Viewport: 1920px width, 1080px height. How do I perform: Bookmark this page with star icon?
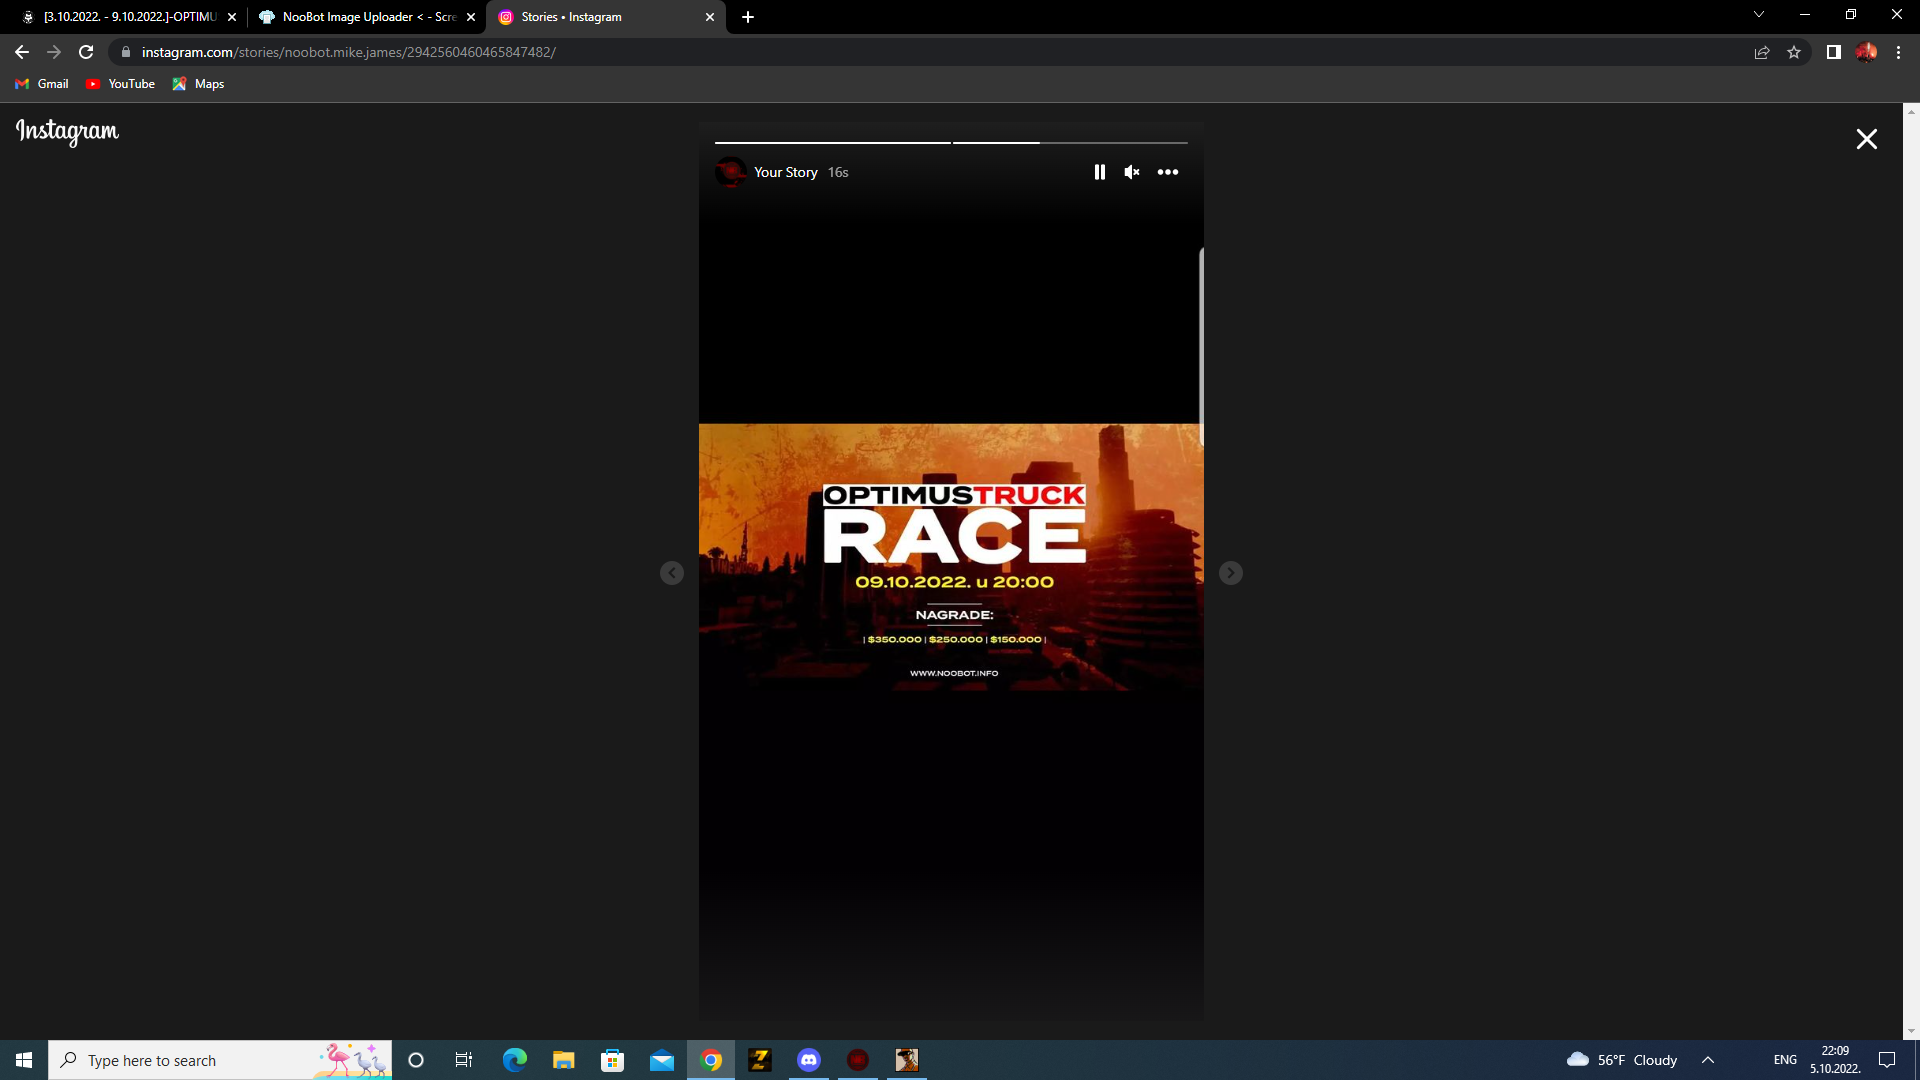click(1794, 52)
